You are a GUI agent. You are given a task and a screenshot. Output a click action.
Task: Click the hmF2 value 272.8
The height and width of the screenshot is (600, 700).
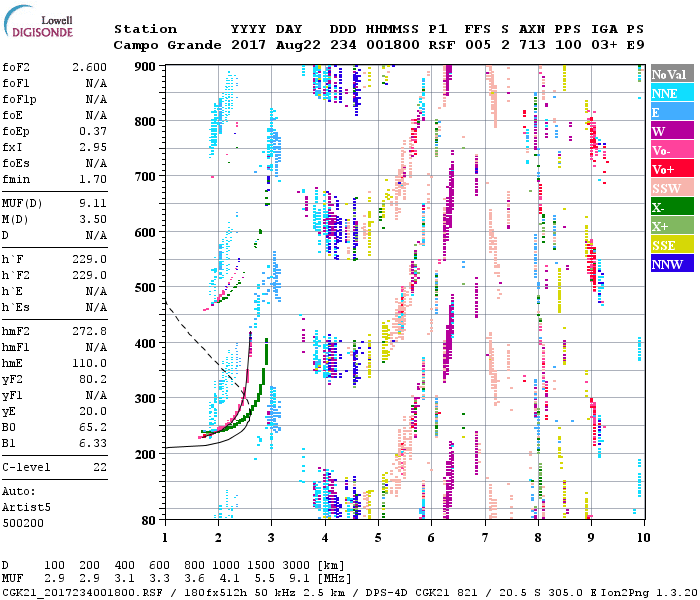[x=90, y=331]
